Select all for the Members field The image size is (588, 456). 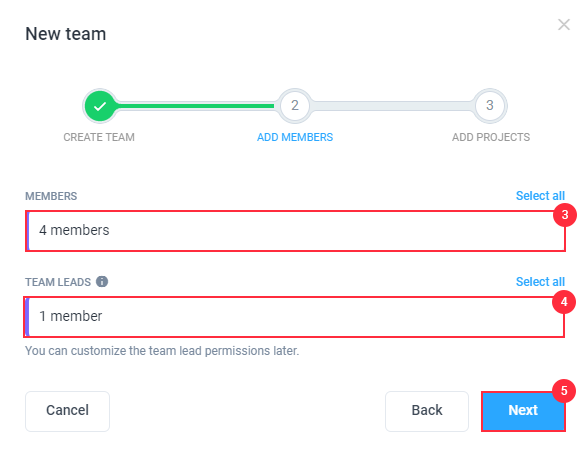coord(540,196)
